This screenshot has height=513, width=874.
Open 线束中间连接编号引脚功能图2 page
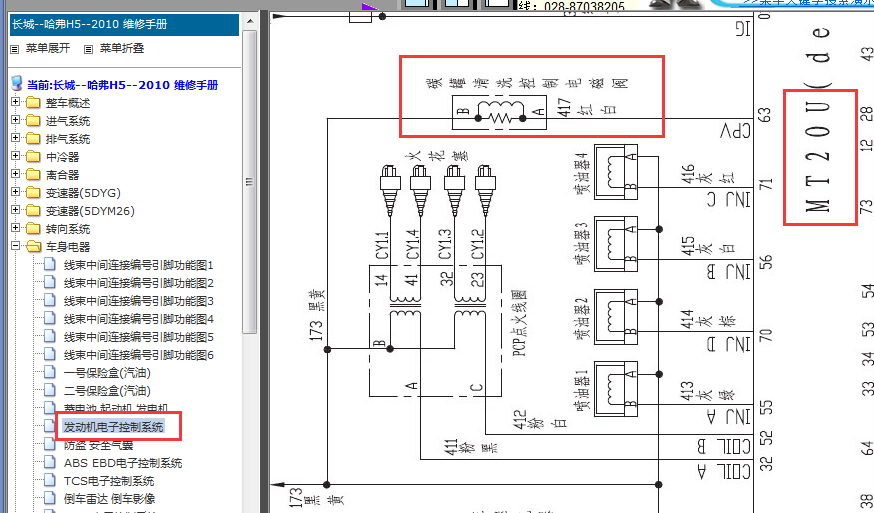click(x=139, y=283)
